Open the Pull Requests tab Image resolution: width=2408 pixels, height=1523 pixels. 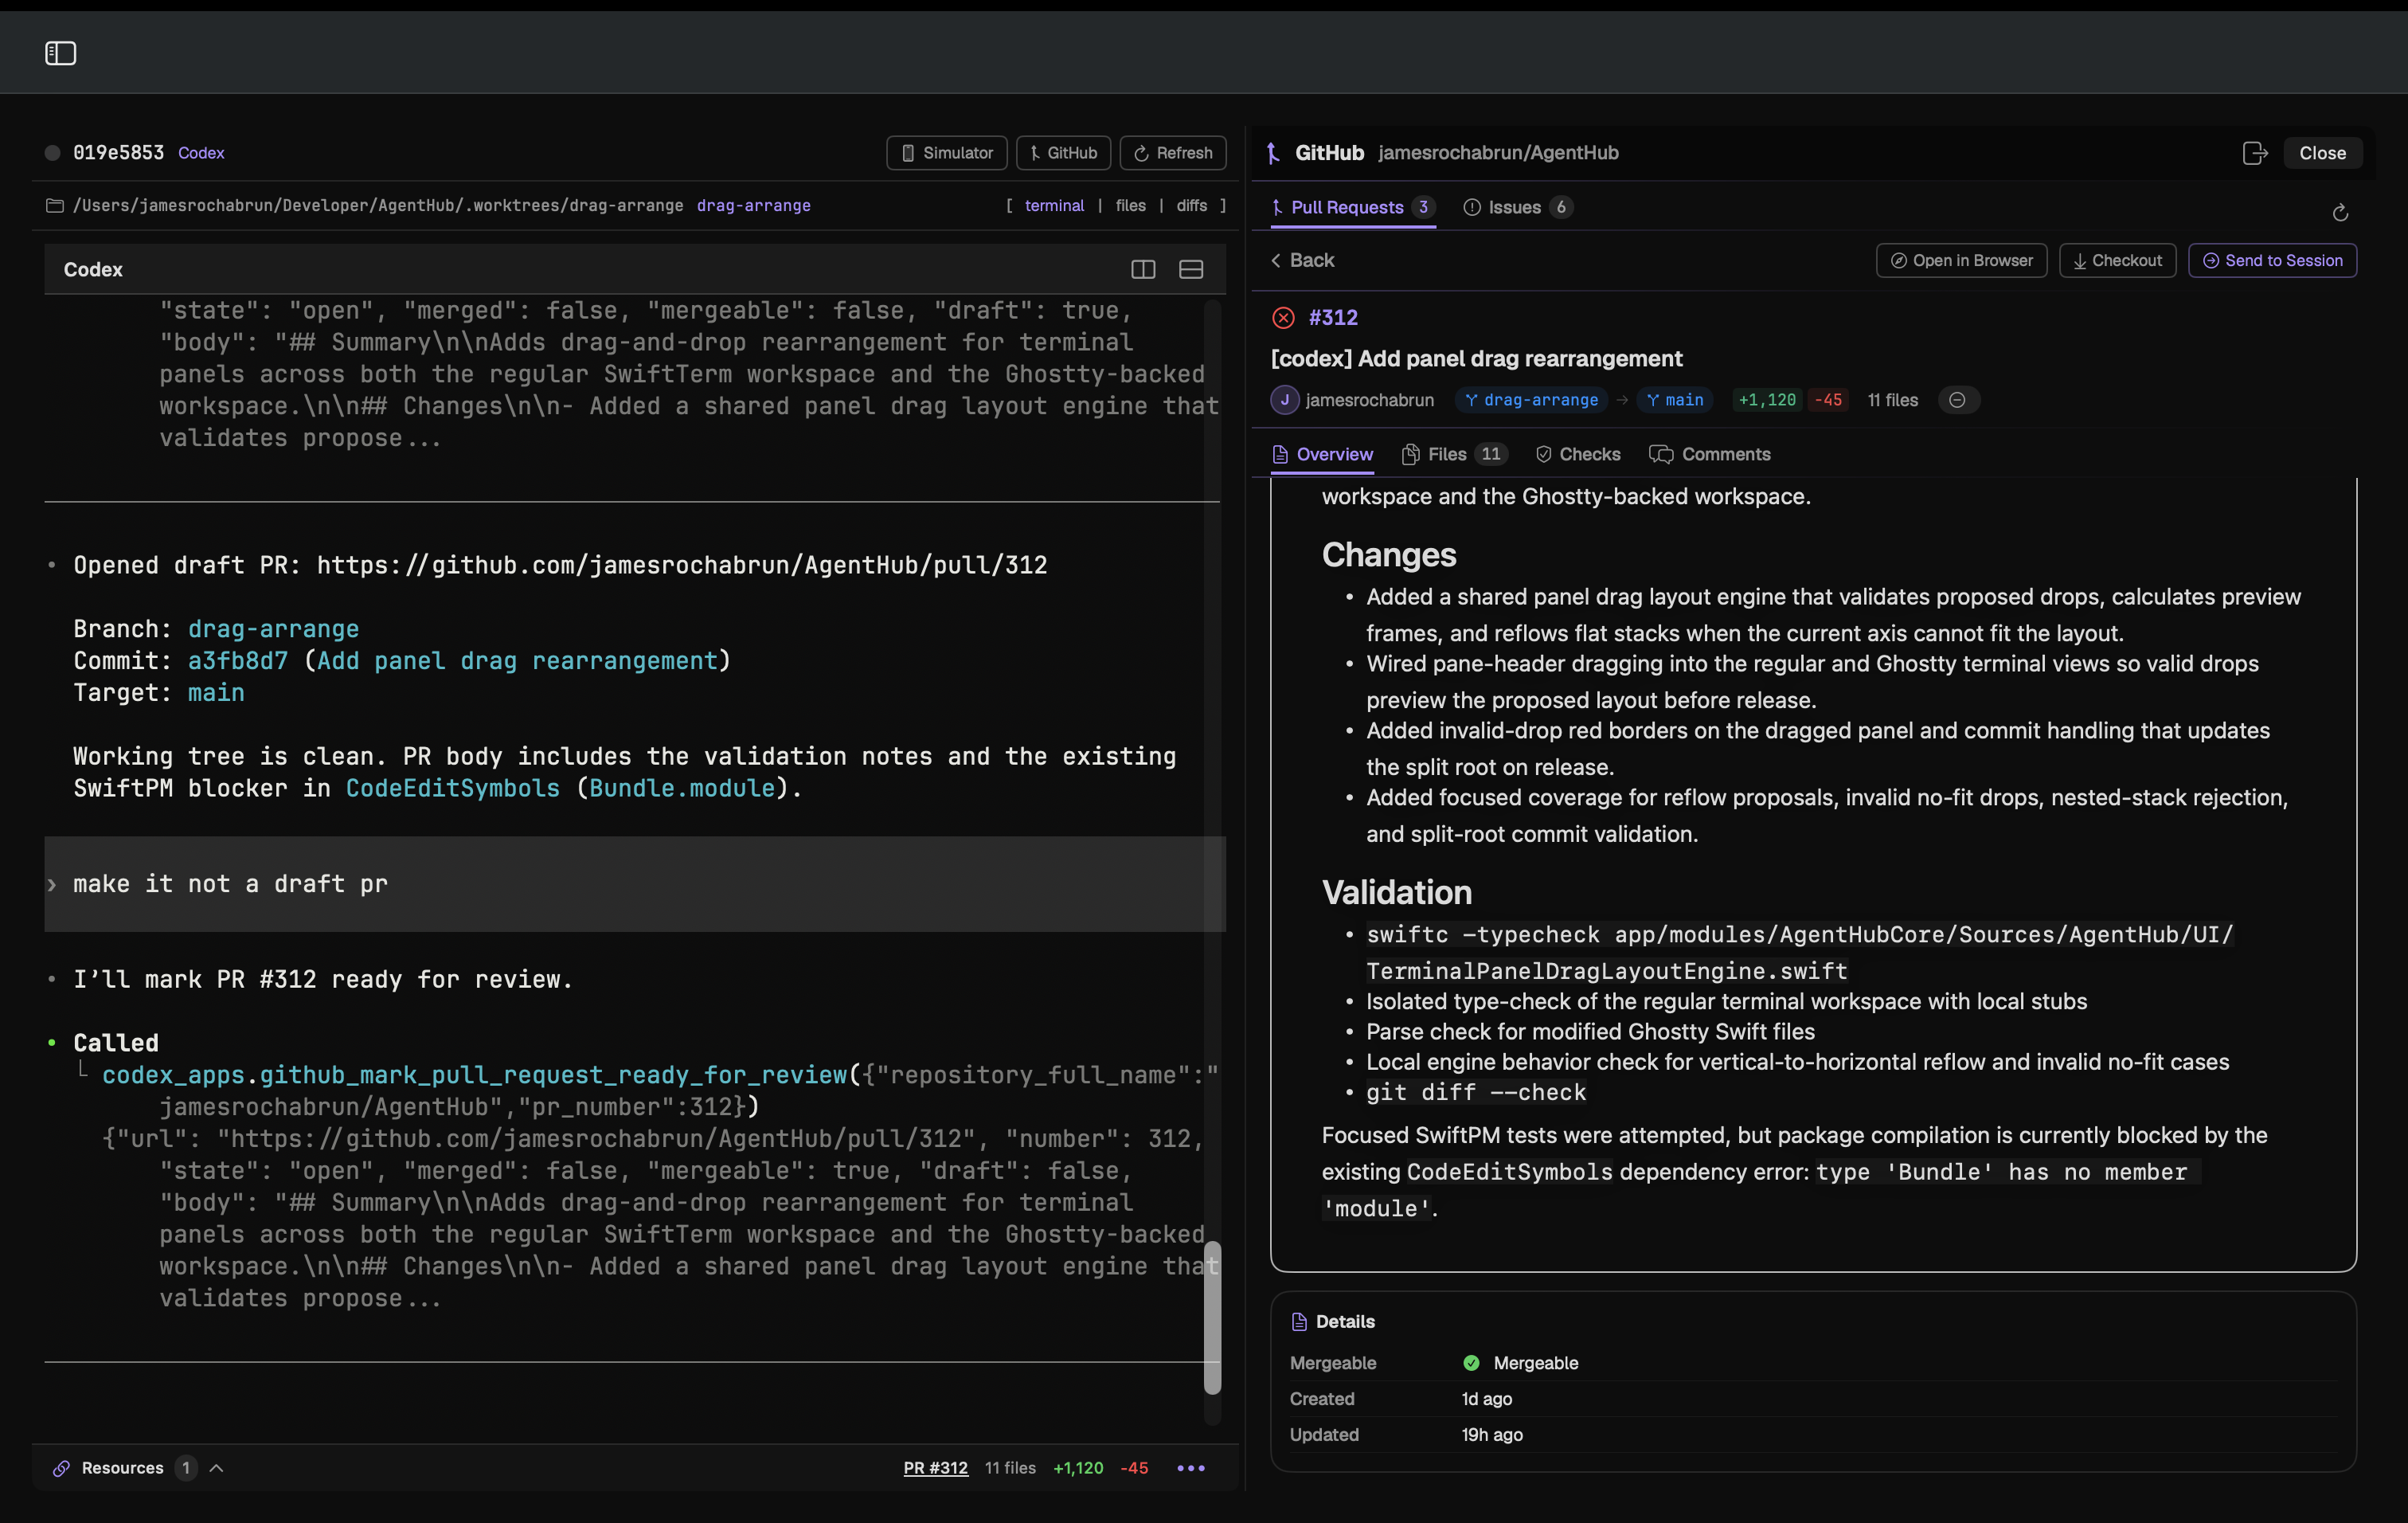click(x=1353, y=207)
